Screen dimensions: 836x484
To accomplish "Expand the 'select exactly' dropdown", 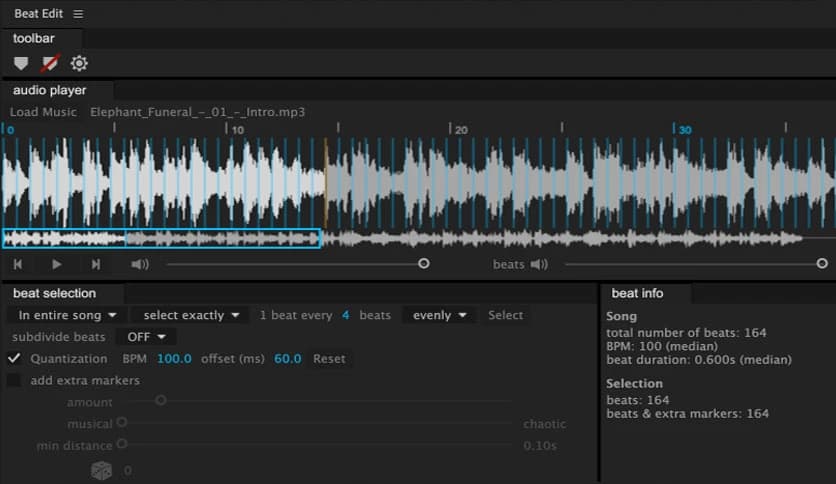I will 190,315.
